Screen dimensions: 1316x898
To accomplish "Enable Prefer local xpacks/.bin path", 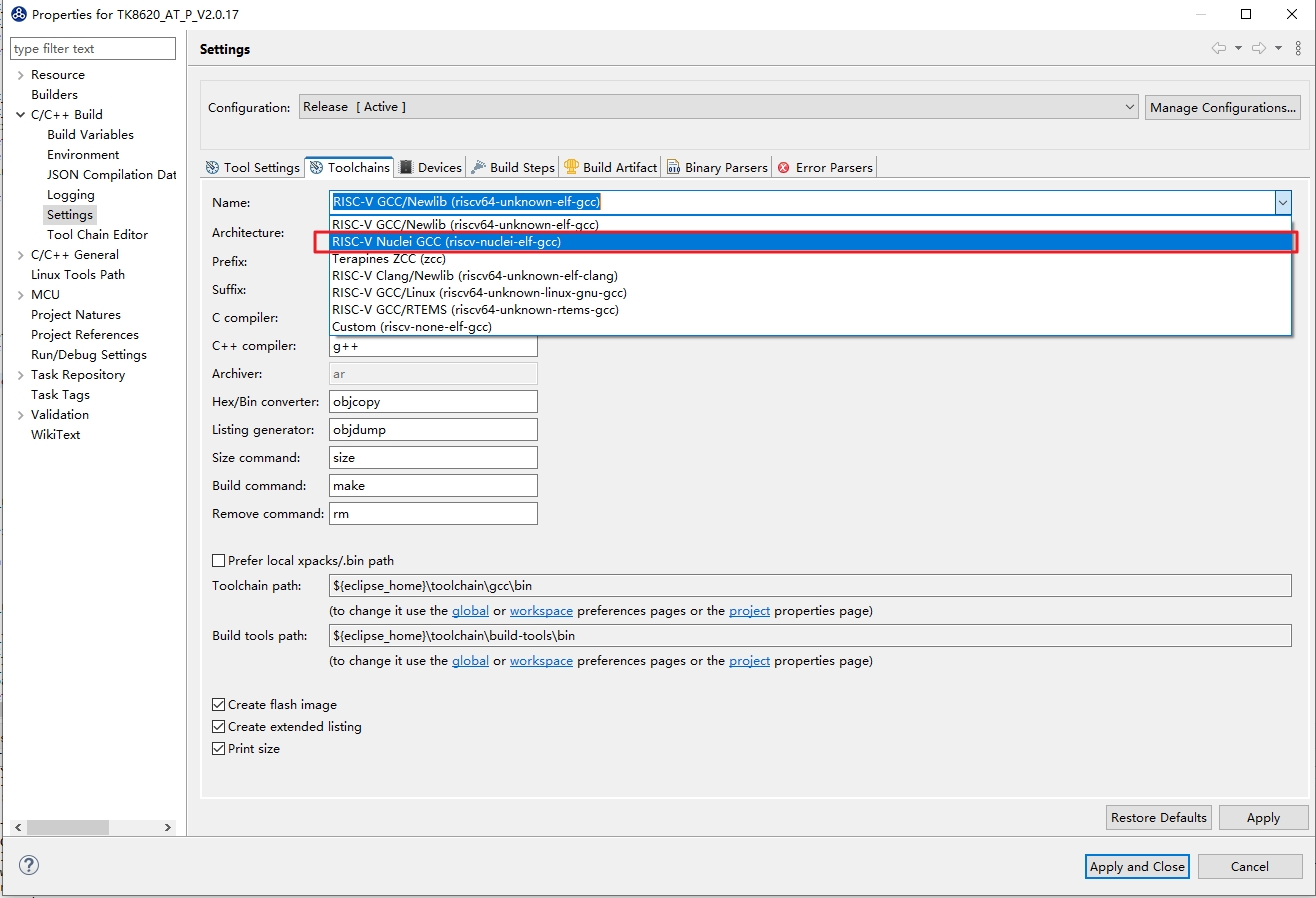I will tap(219, 561).
